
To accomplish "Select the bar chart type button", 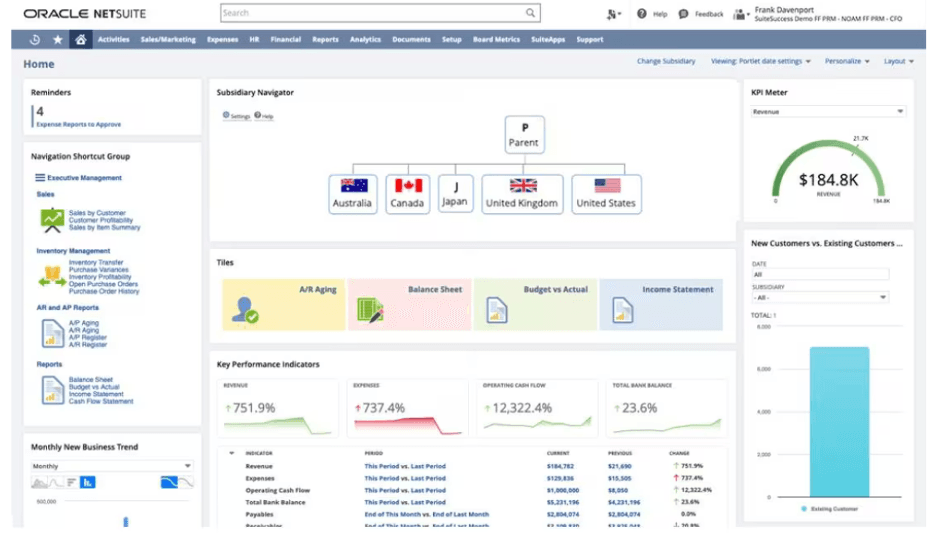I will click(88, 483).
